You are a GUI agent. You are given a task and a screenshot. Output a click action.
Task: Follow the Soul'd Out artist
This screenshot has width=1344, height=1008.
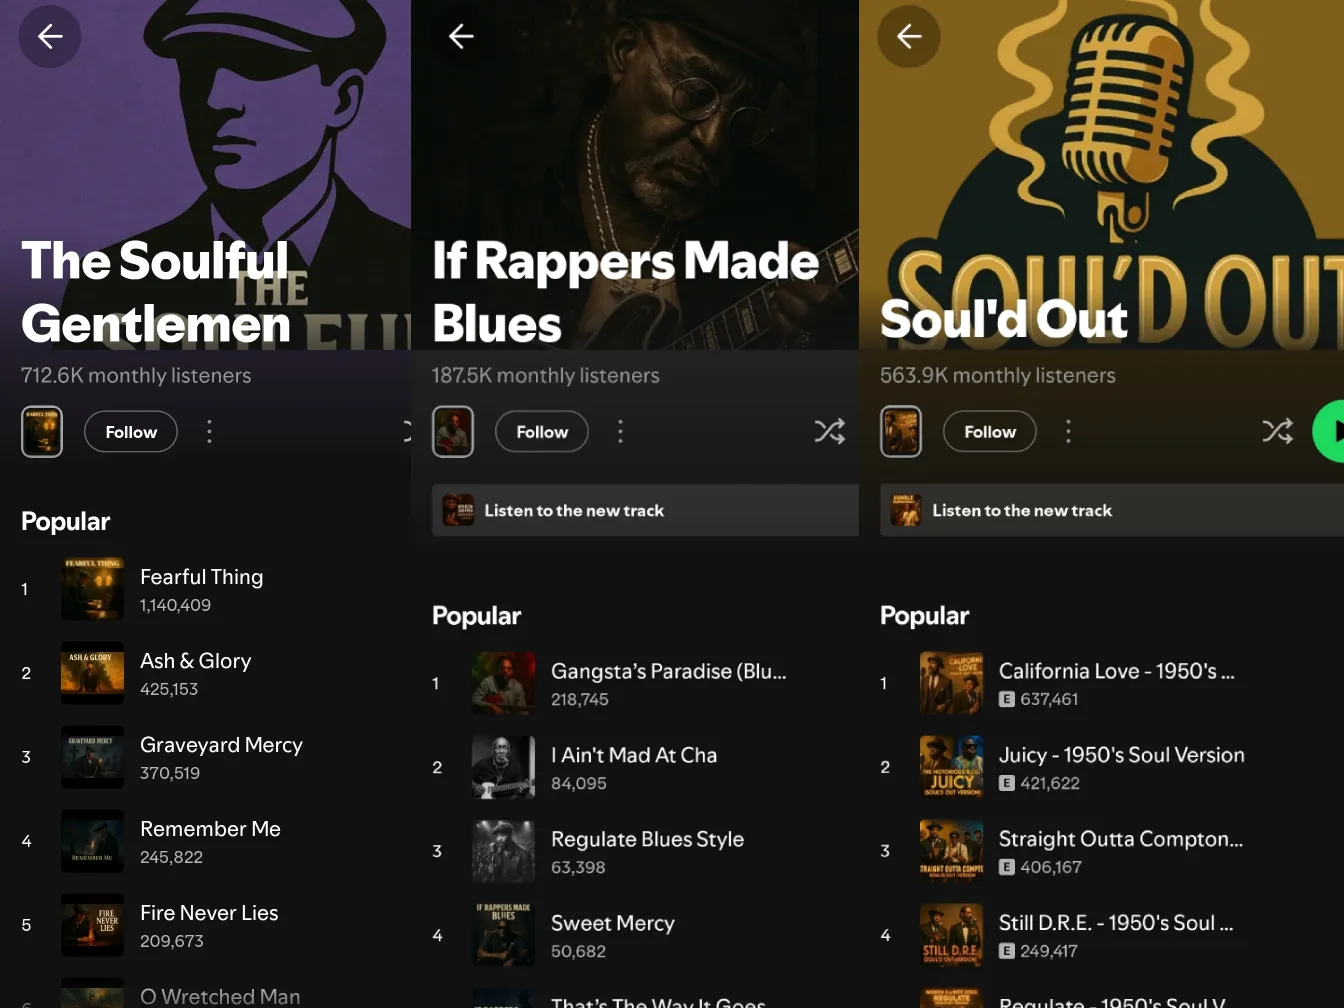point(990,432)
